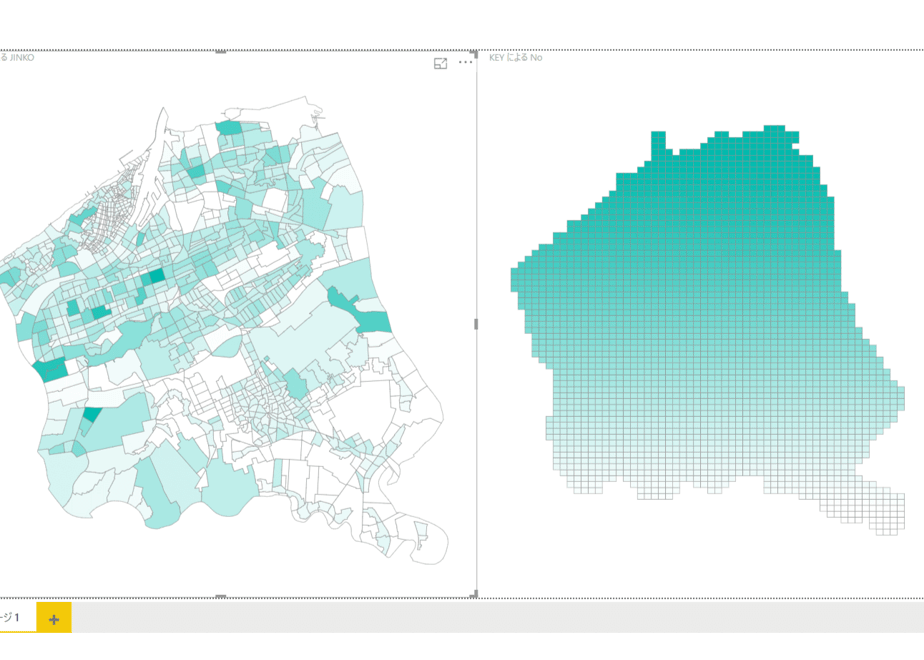Click the bottom-center resize handle of JINKO visual
The image size is (924, 660).
point(220,596)
